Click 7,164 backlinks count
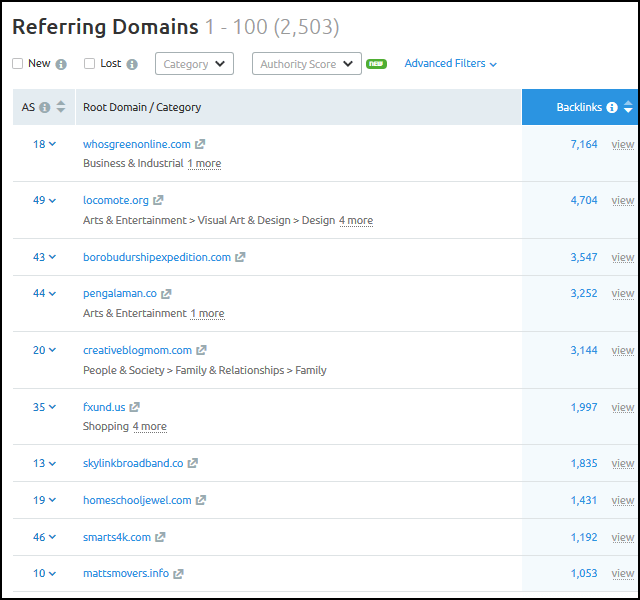The image size is (640, 600). point(584,144)
